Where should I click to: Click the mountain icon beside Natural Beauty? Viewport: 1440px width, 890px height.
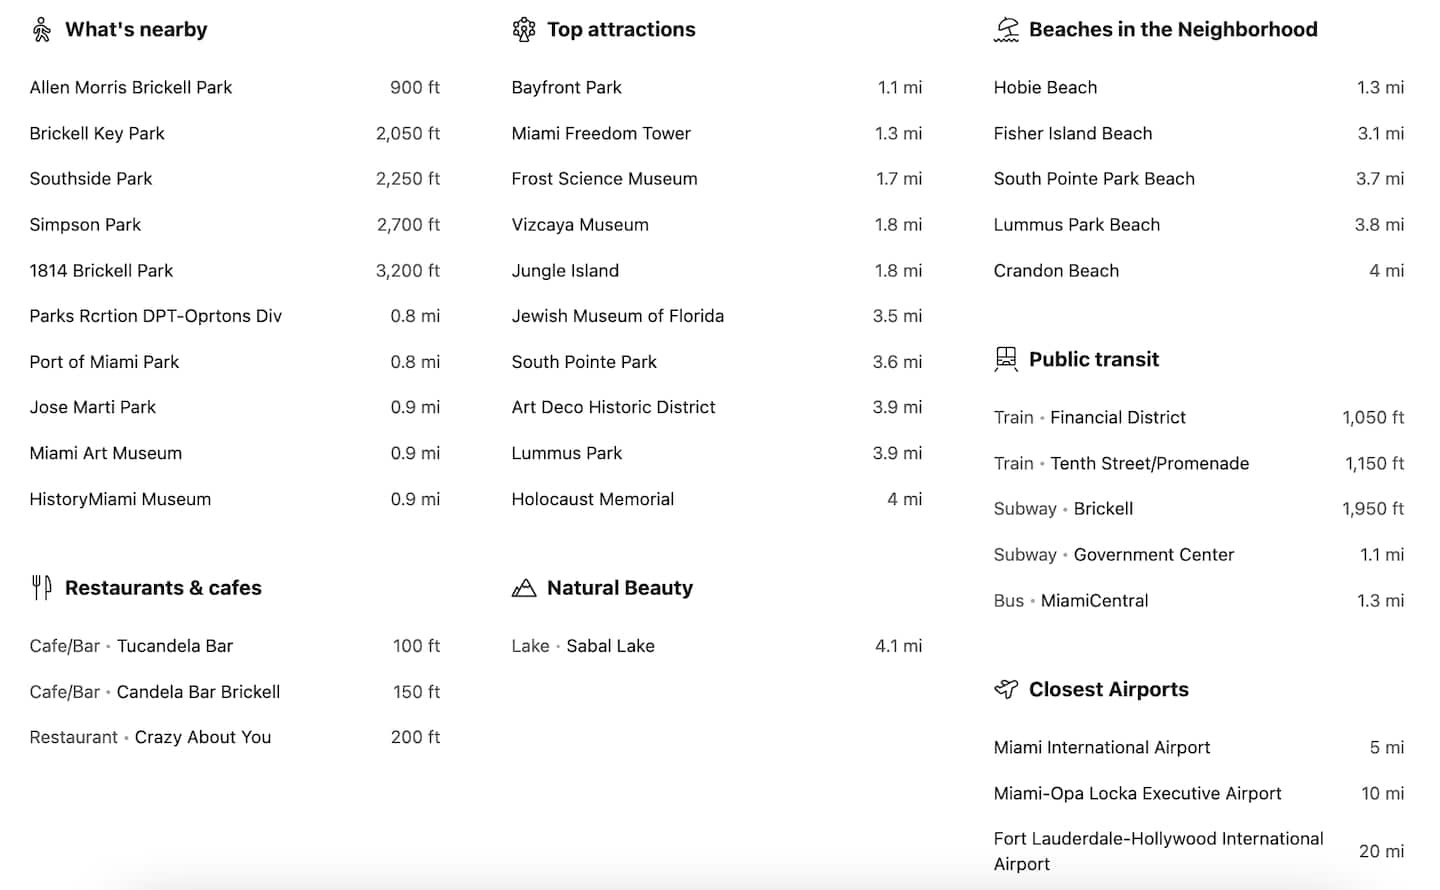[x=524, y=588]
